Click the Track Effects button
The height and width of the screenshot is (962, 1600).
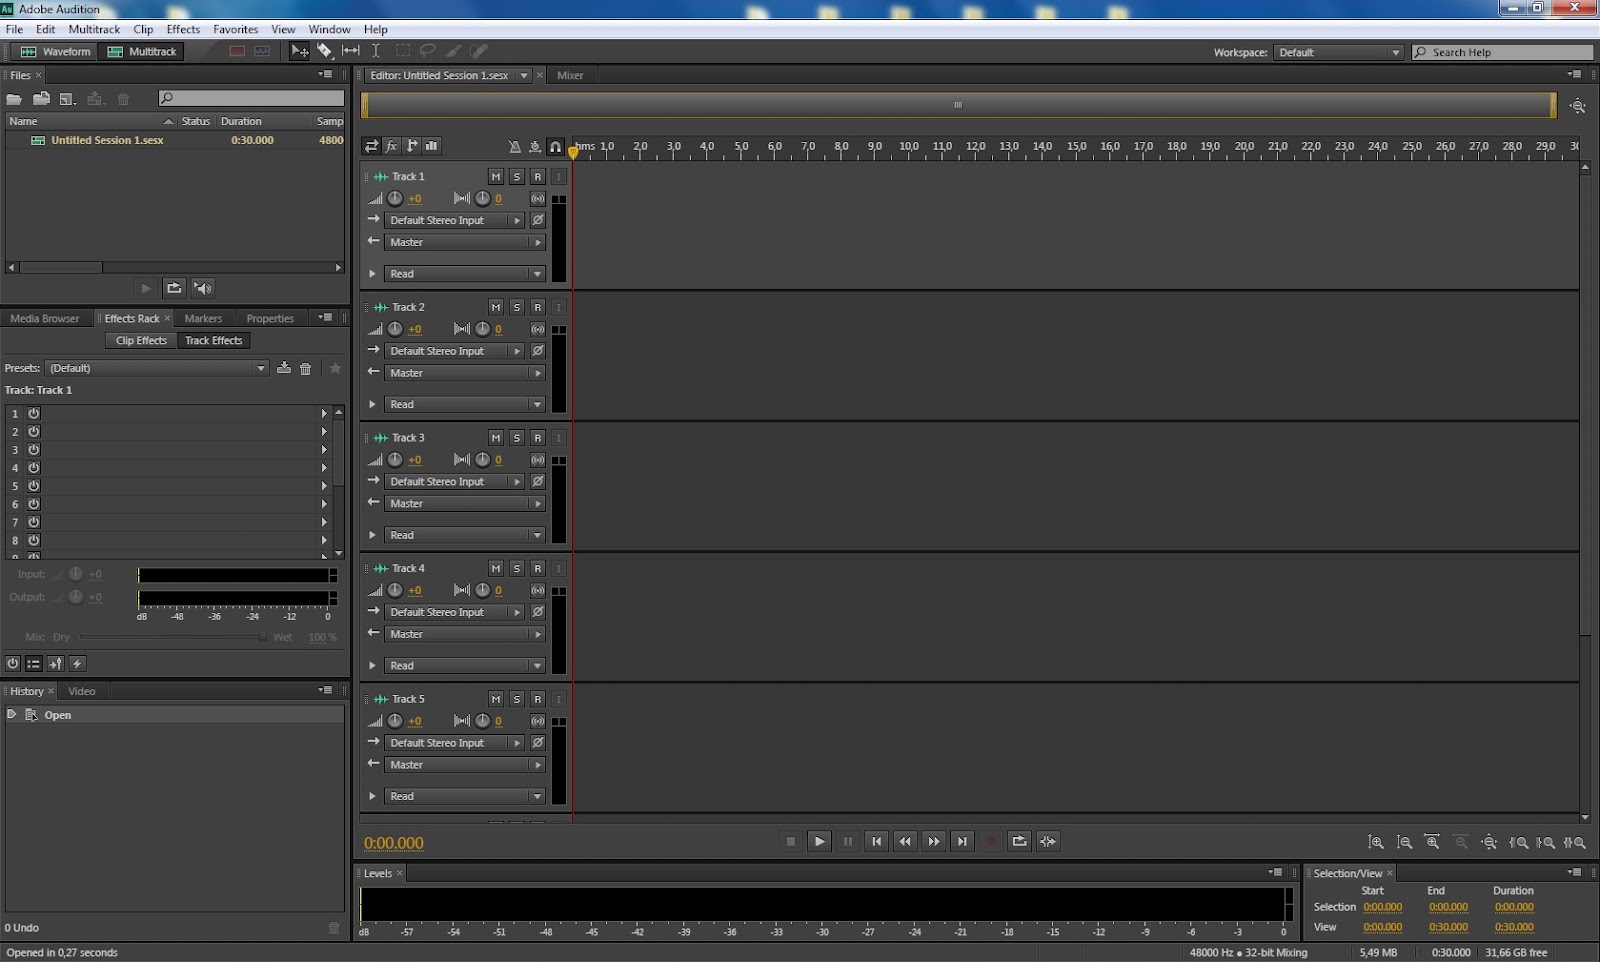(x=214, y=340)
